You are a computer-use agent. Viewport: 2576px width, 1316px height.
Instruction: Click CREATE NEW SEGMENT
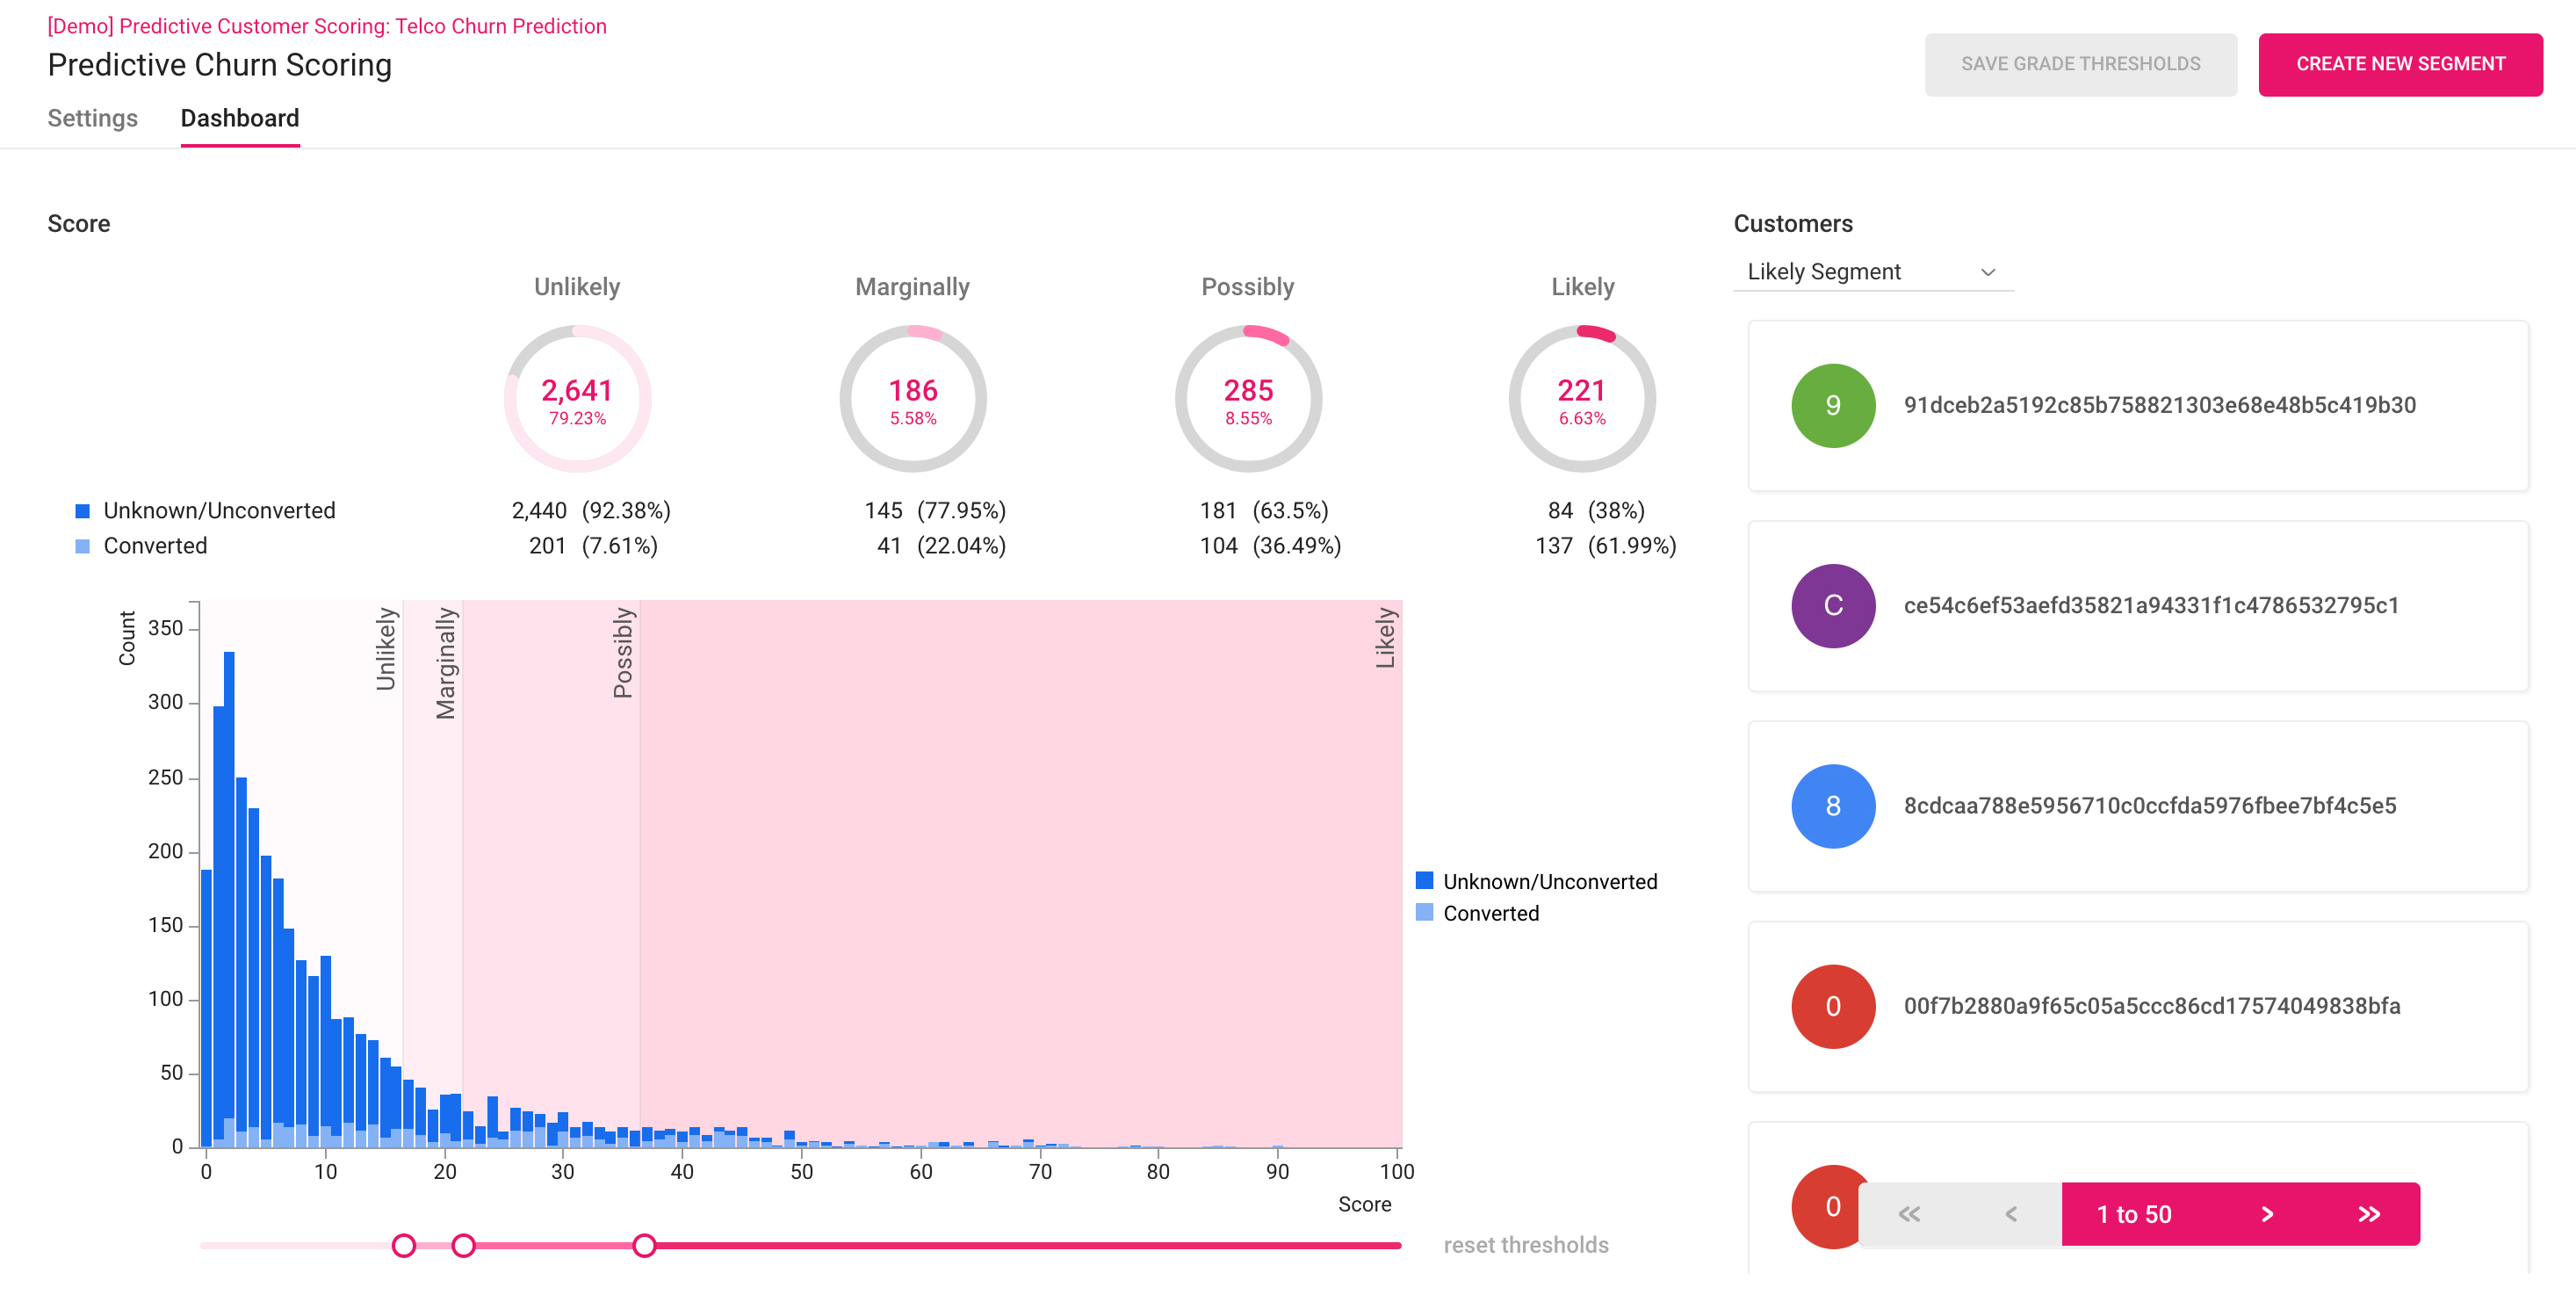click(2400, 64)
